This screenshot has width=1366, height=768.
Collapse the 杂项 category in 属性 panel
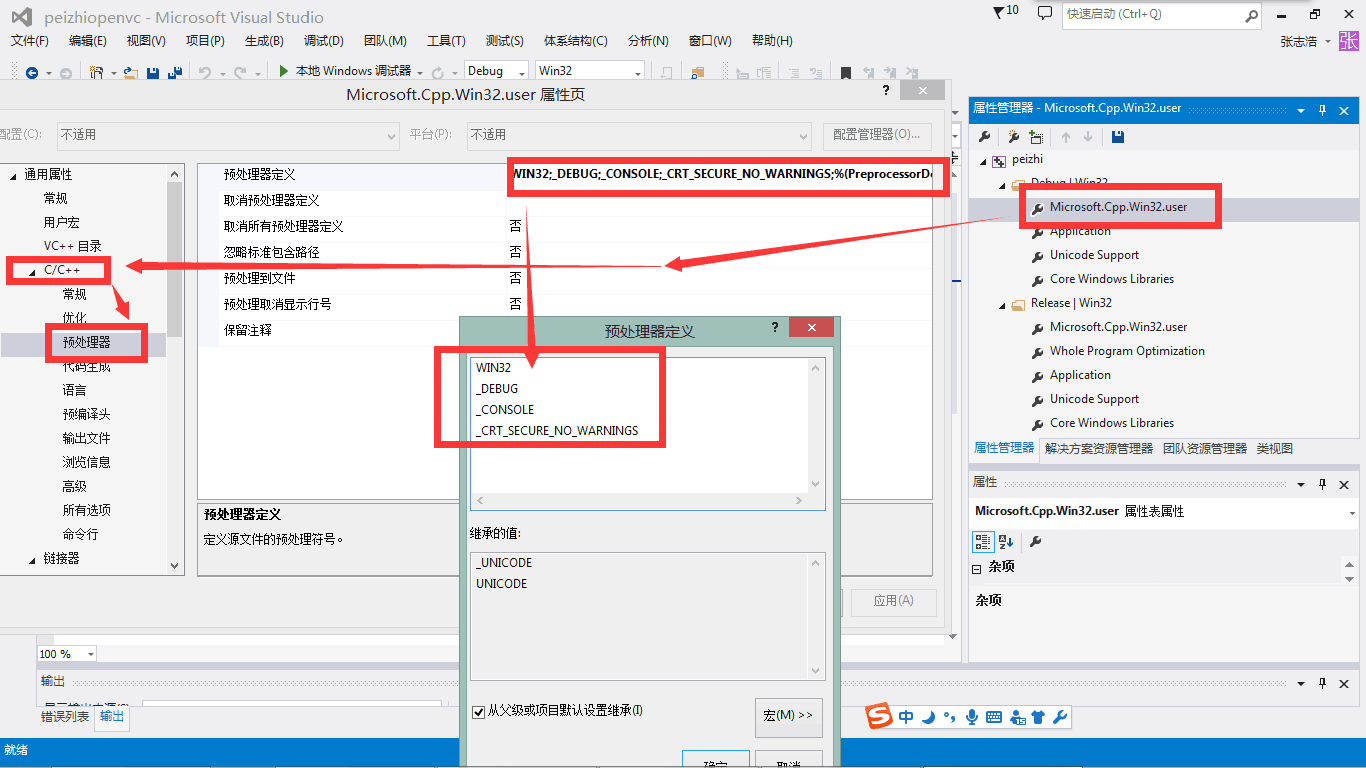click(x=977, y=567)
